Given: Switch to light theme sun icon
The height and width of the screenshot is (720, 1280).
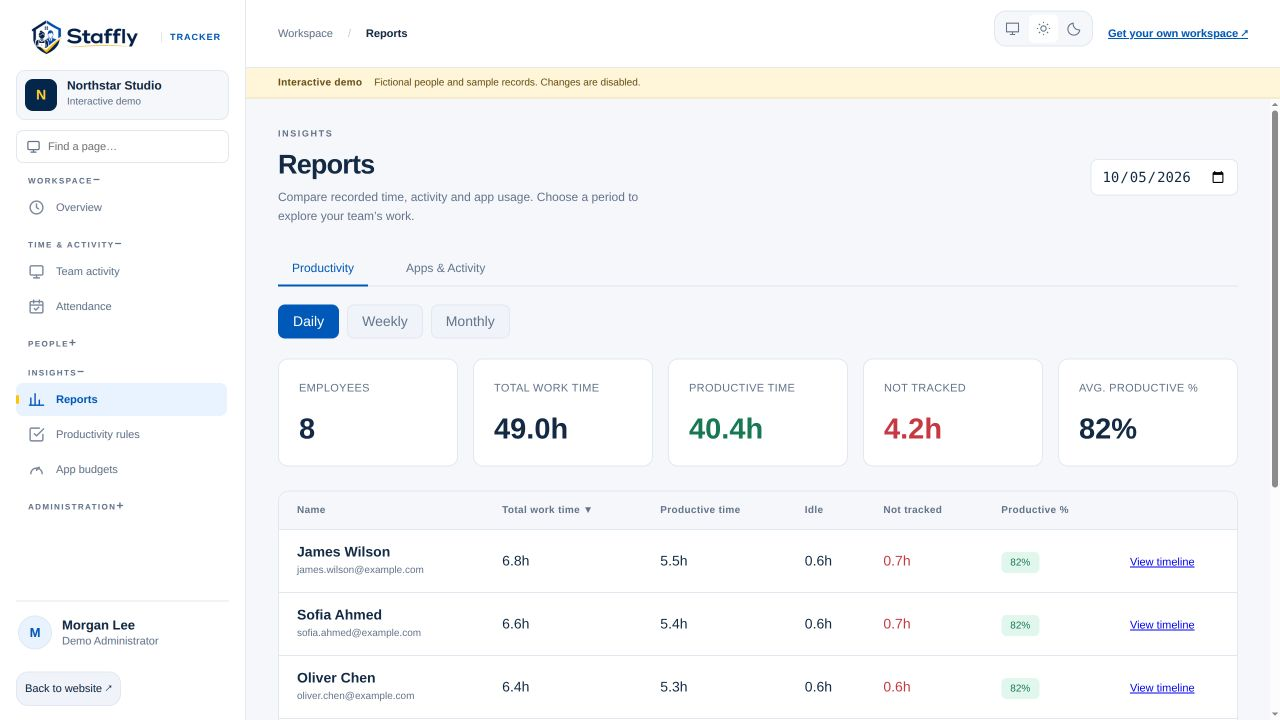Looking at the screenshot, I should click(1043, 29).
